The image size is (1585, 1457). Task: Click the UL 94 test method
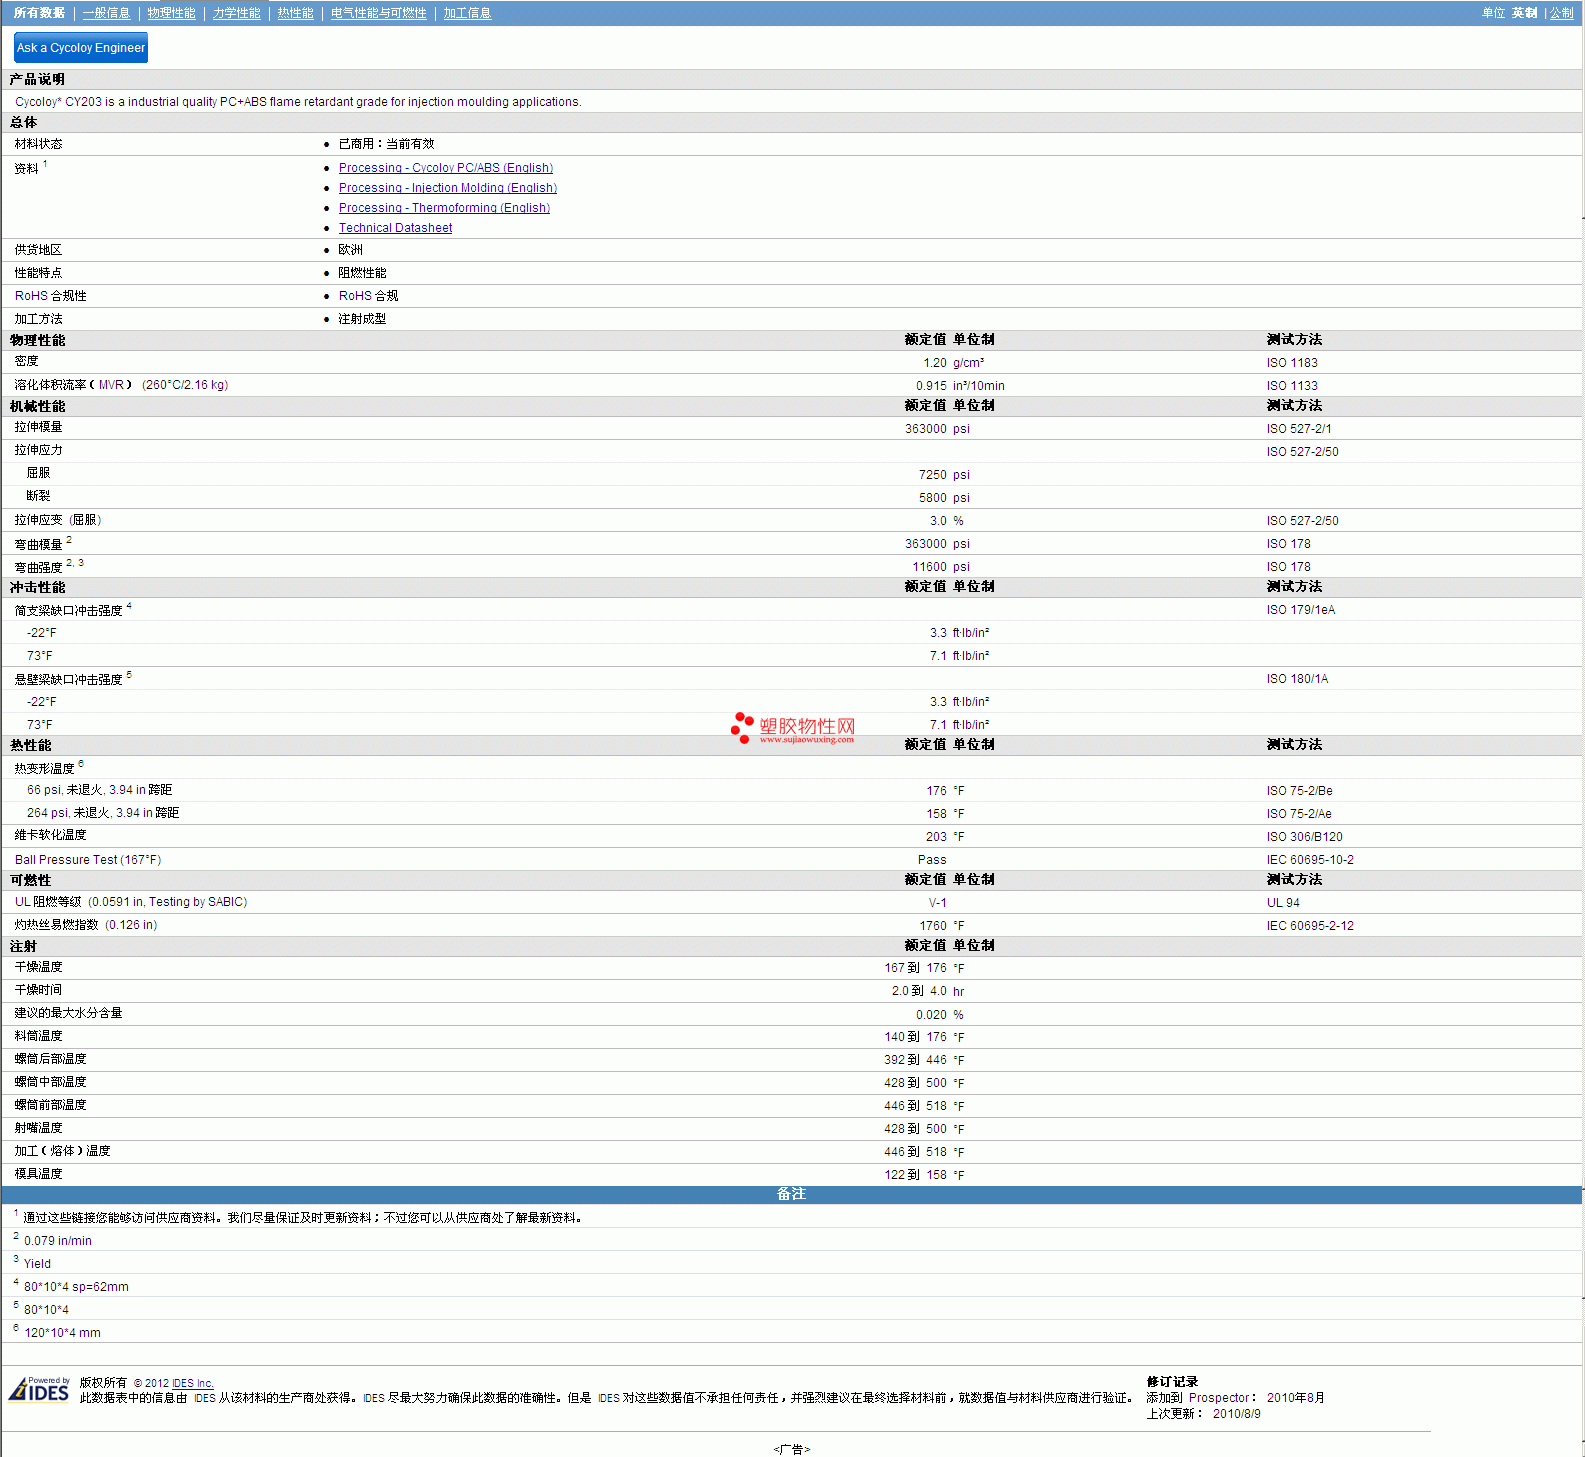(1283, 903)
